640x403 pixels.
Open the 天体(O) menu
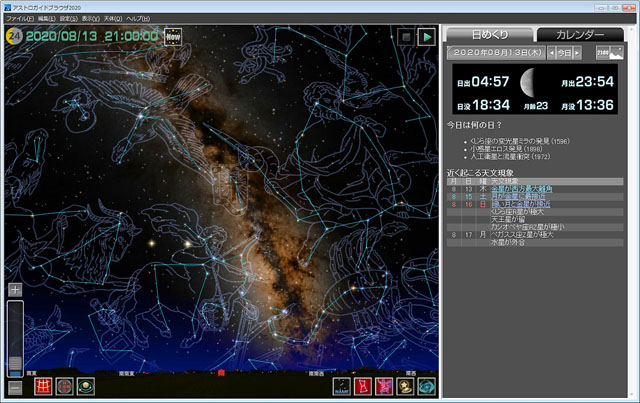click(x=115, y=19)
